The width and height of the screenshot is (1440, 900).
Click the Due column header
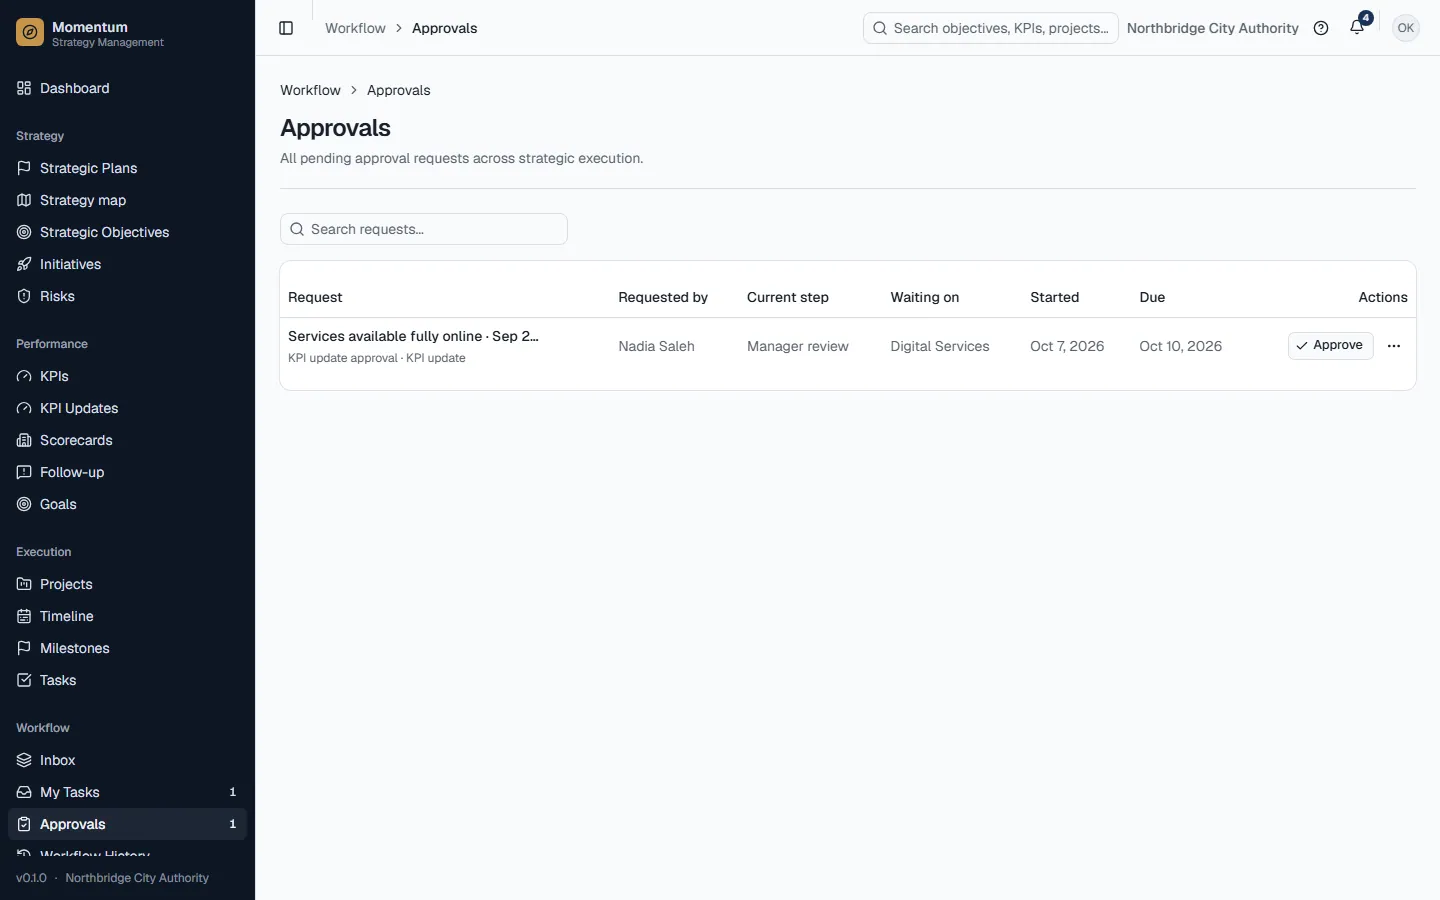coord(1152,297)
